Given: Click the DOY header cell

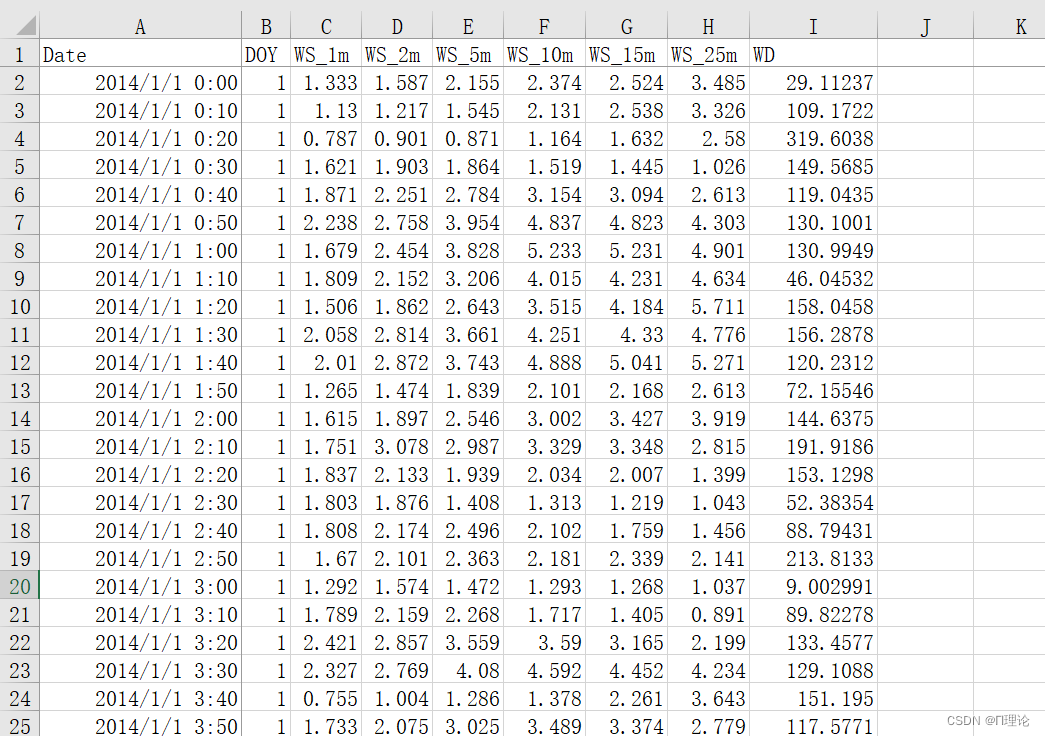Looking at the screenshot, I should 263,55.
